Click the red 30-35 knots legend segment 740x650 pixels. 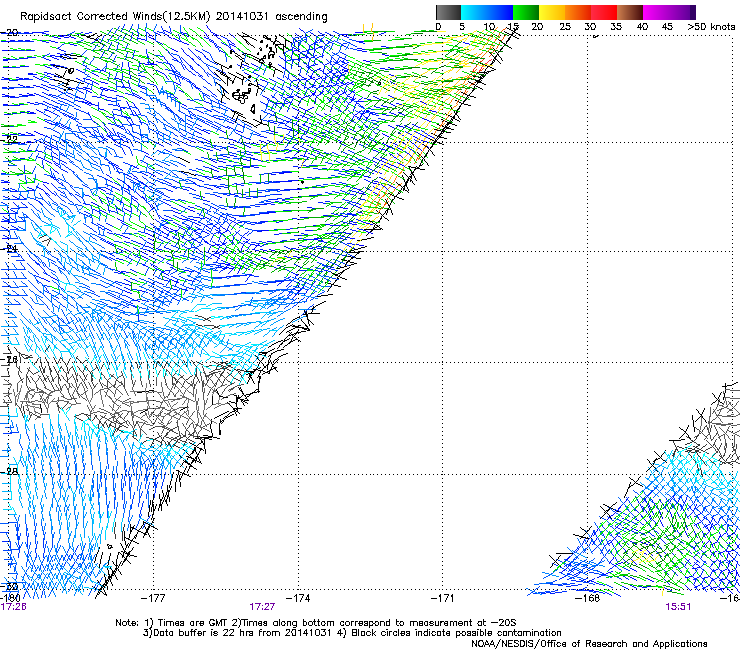click(x=604, y=12)
